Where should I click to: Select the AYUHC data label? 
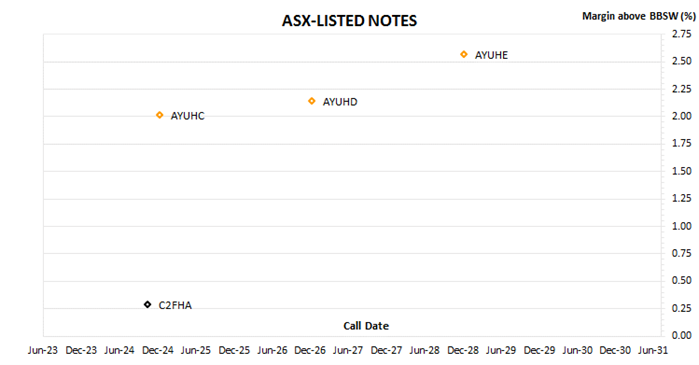click(x=188, y=116)
